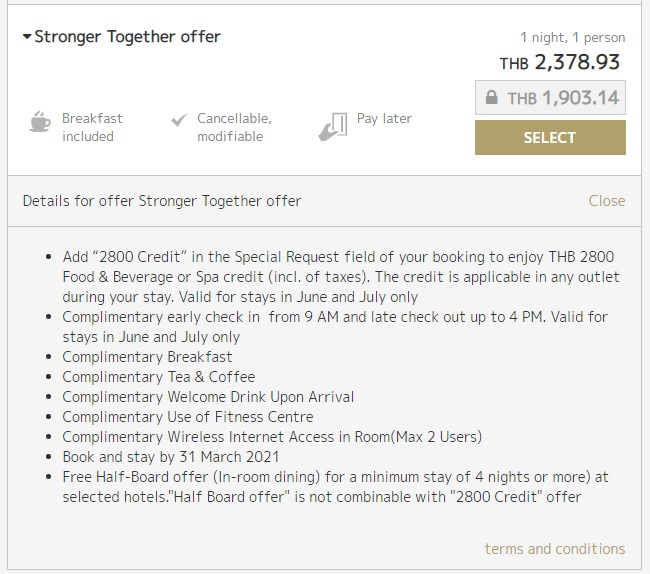Screen dimensions: 650x574
Task: Click the Cancellable, modifiable label
Action: click(234, 127)
